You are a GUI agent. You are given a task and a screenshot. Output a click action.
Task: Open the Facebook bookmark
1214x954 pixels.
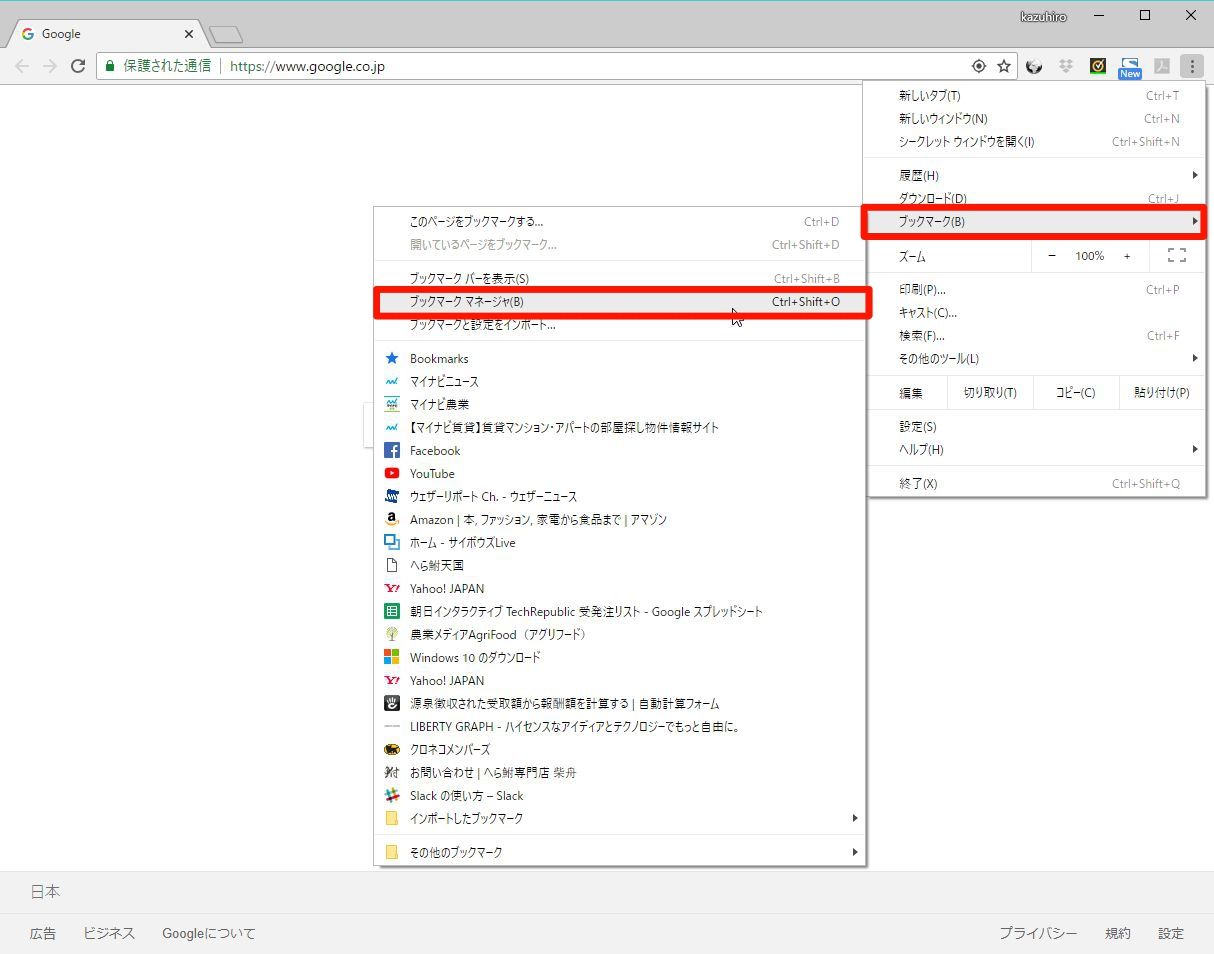click(620, 450)
